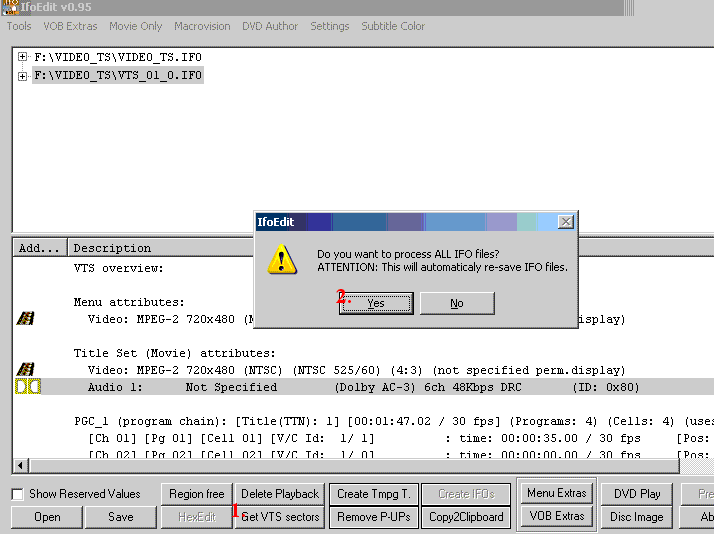The width and height of the screenshot is (714, 534).
Task: Select the Audio 1 Not Specified row
Action: coord(363,387)
